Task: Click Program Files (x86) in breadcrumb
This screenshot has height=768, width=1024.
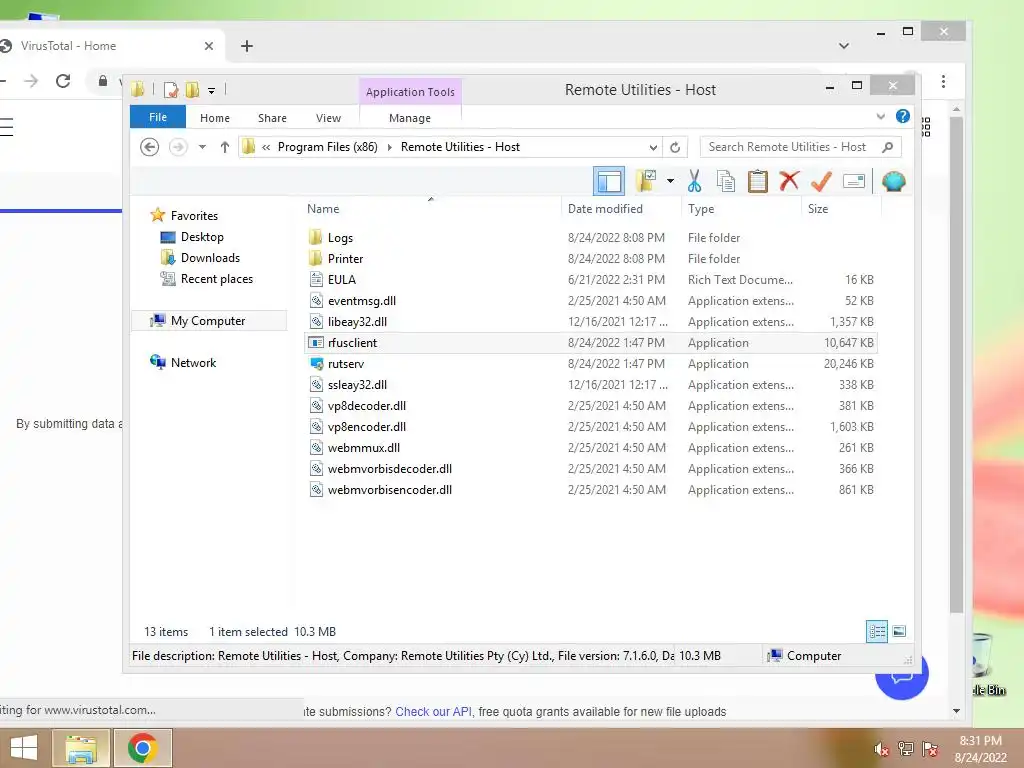Action: 328,147
